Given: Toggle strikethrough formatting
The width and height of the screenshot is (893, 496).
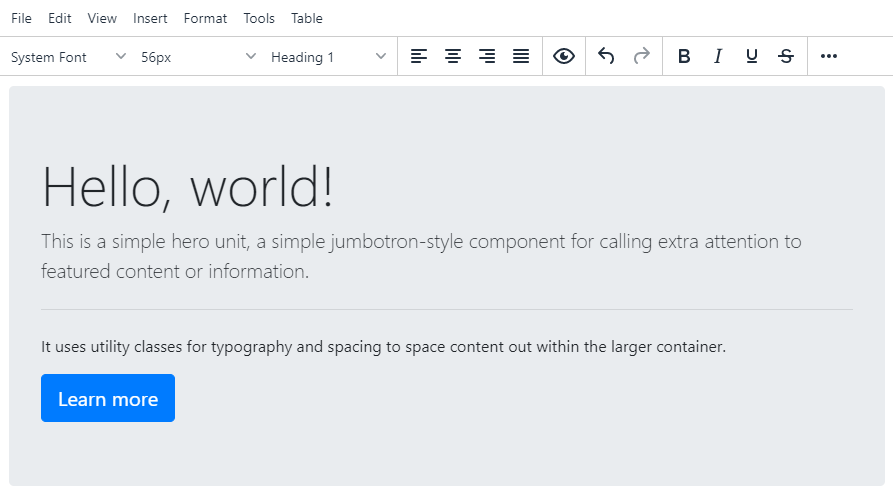Looking at the screenshot, I should click(786, 56).
